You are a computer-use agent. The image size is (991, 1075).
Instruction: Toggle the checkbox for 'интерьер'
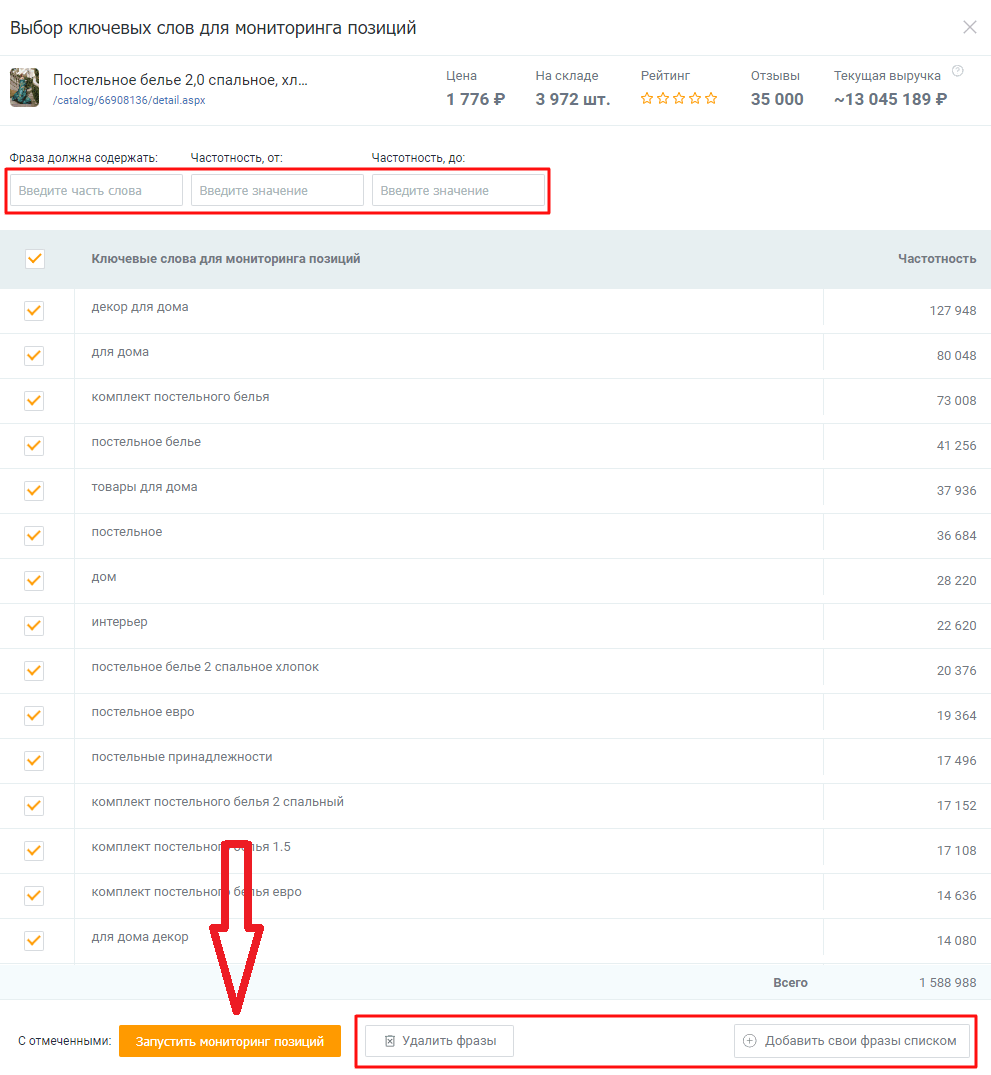click(34, 626)
